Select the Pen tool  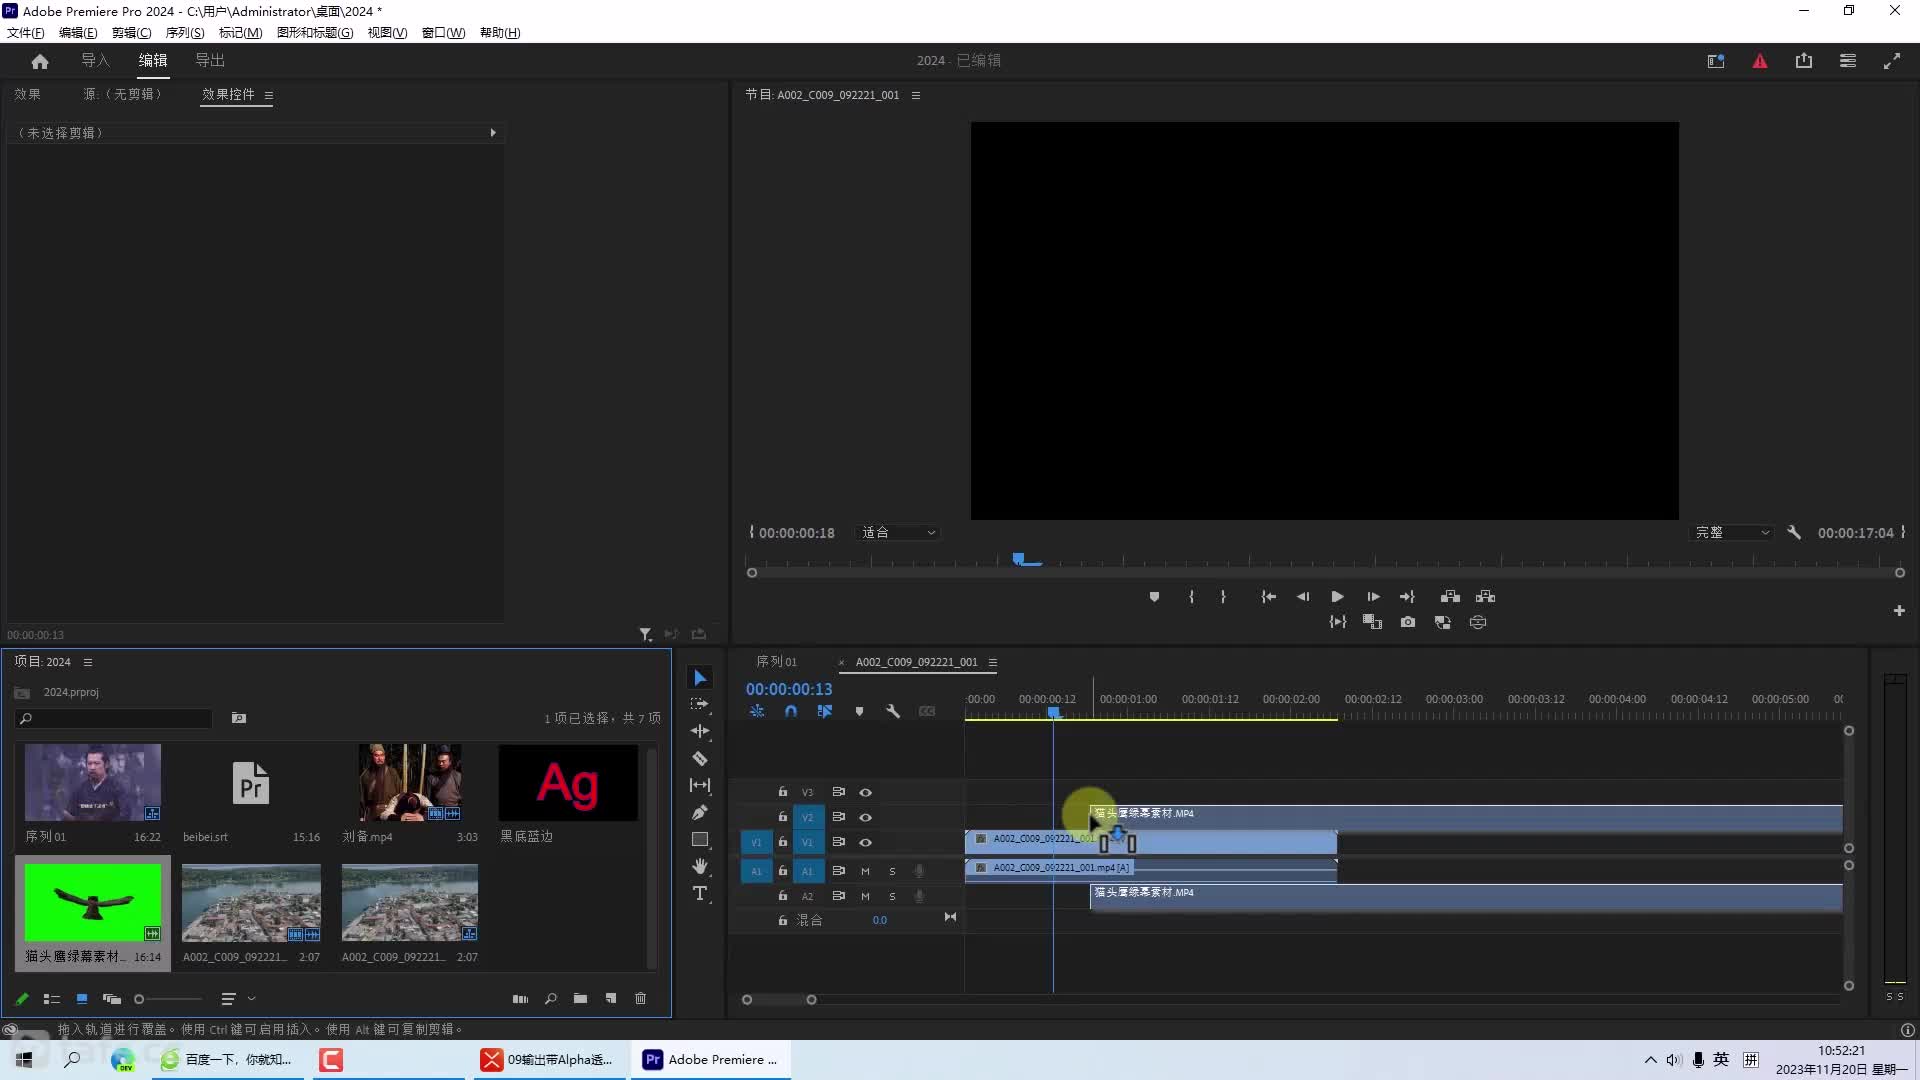(x=700, y=812)
